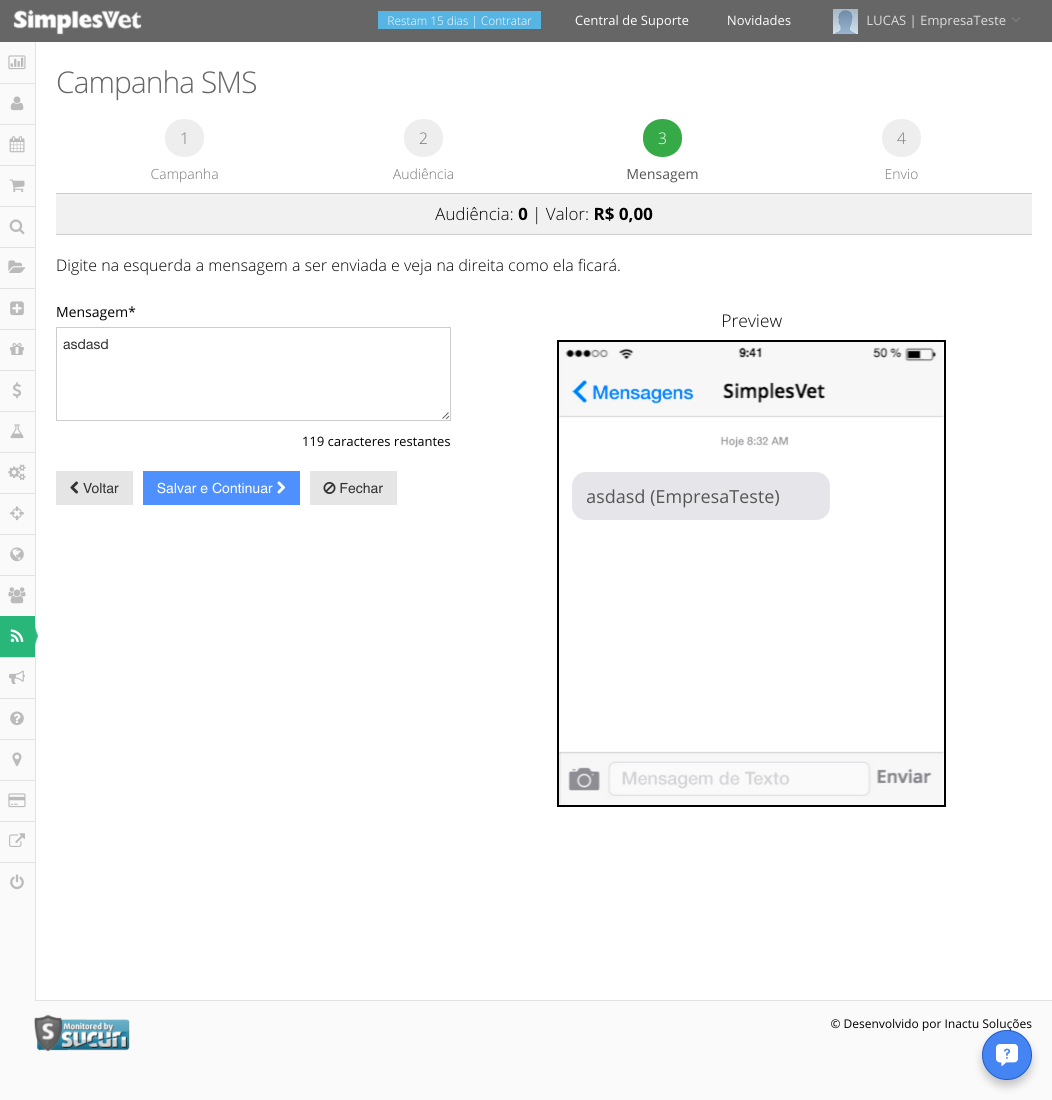Open Central de Suporte link

coord(632,20)
